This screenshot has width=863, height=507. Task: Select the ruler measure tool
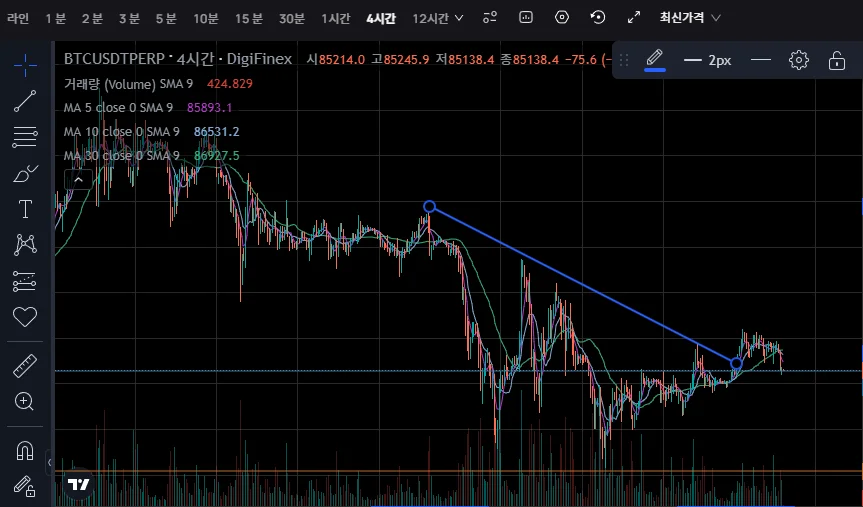[25, 366]
